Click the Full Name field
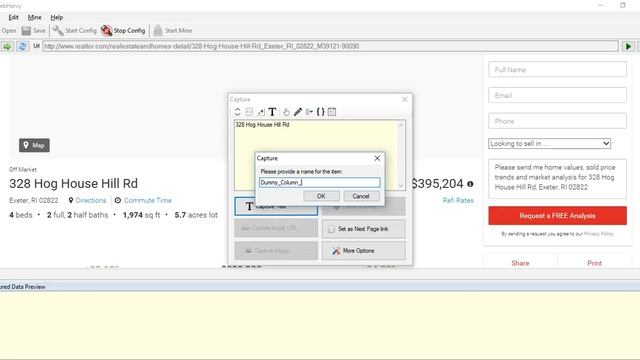 [x=557, y=69]
